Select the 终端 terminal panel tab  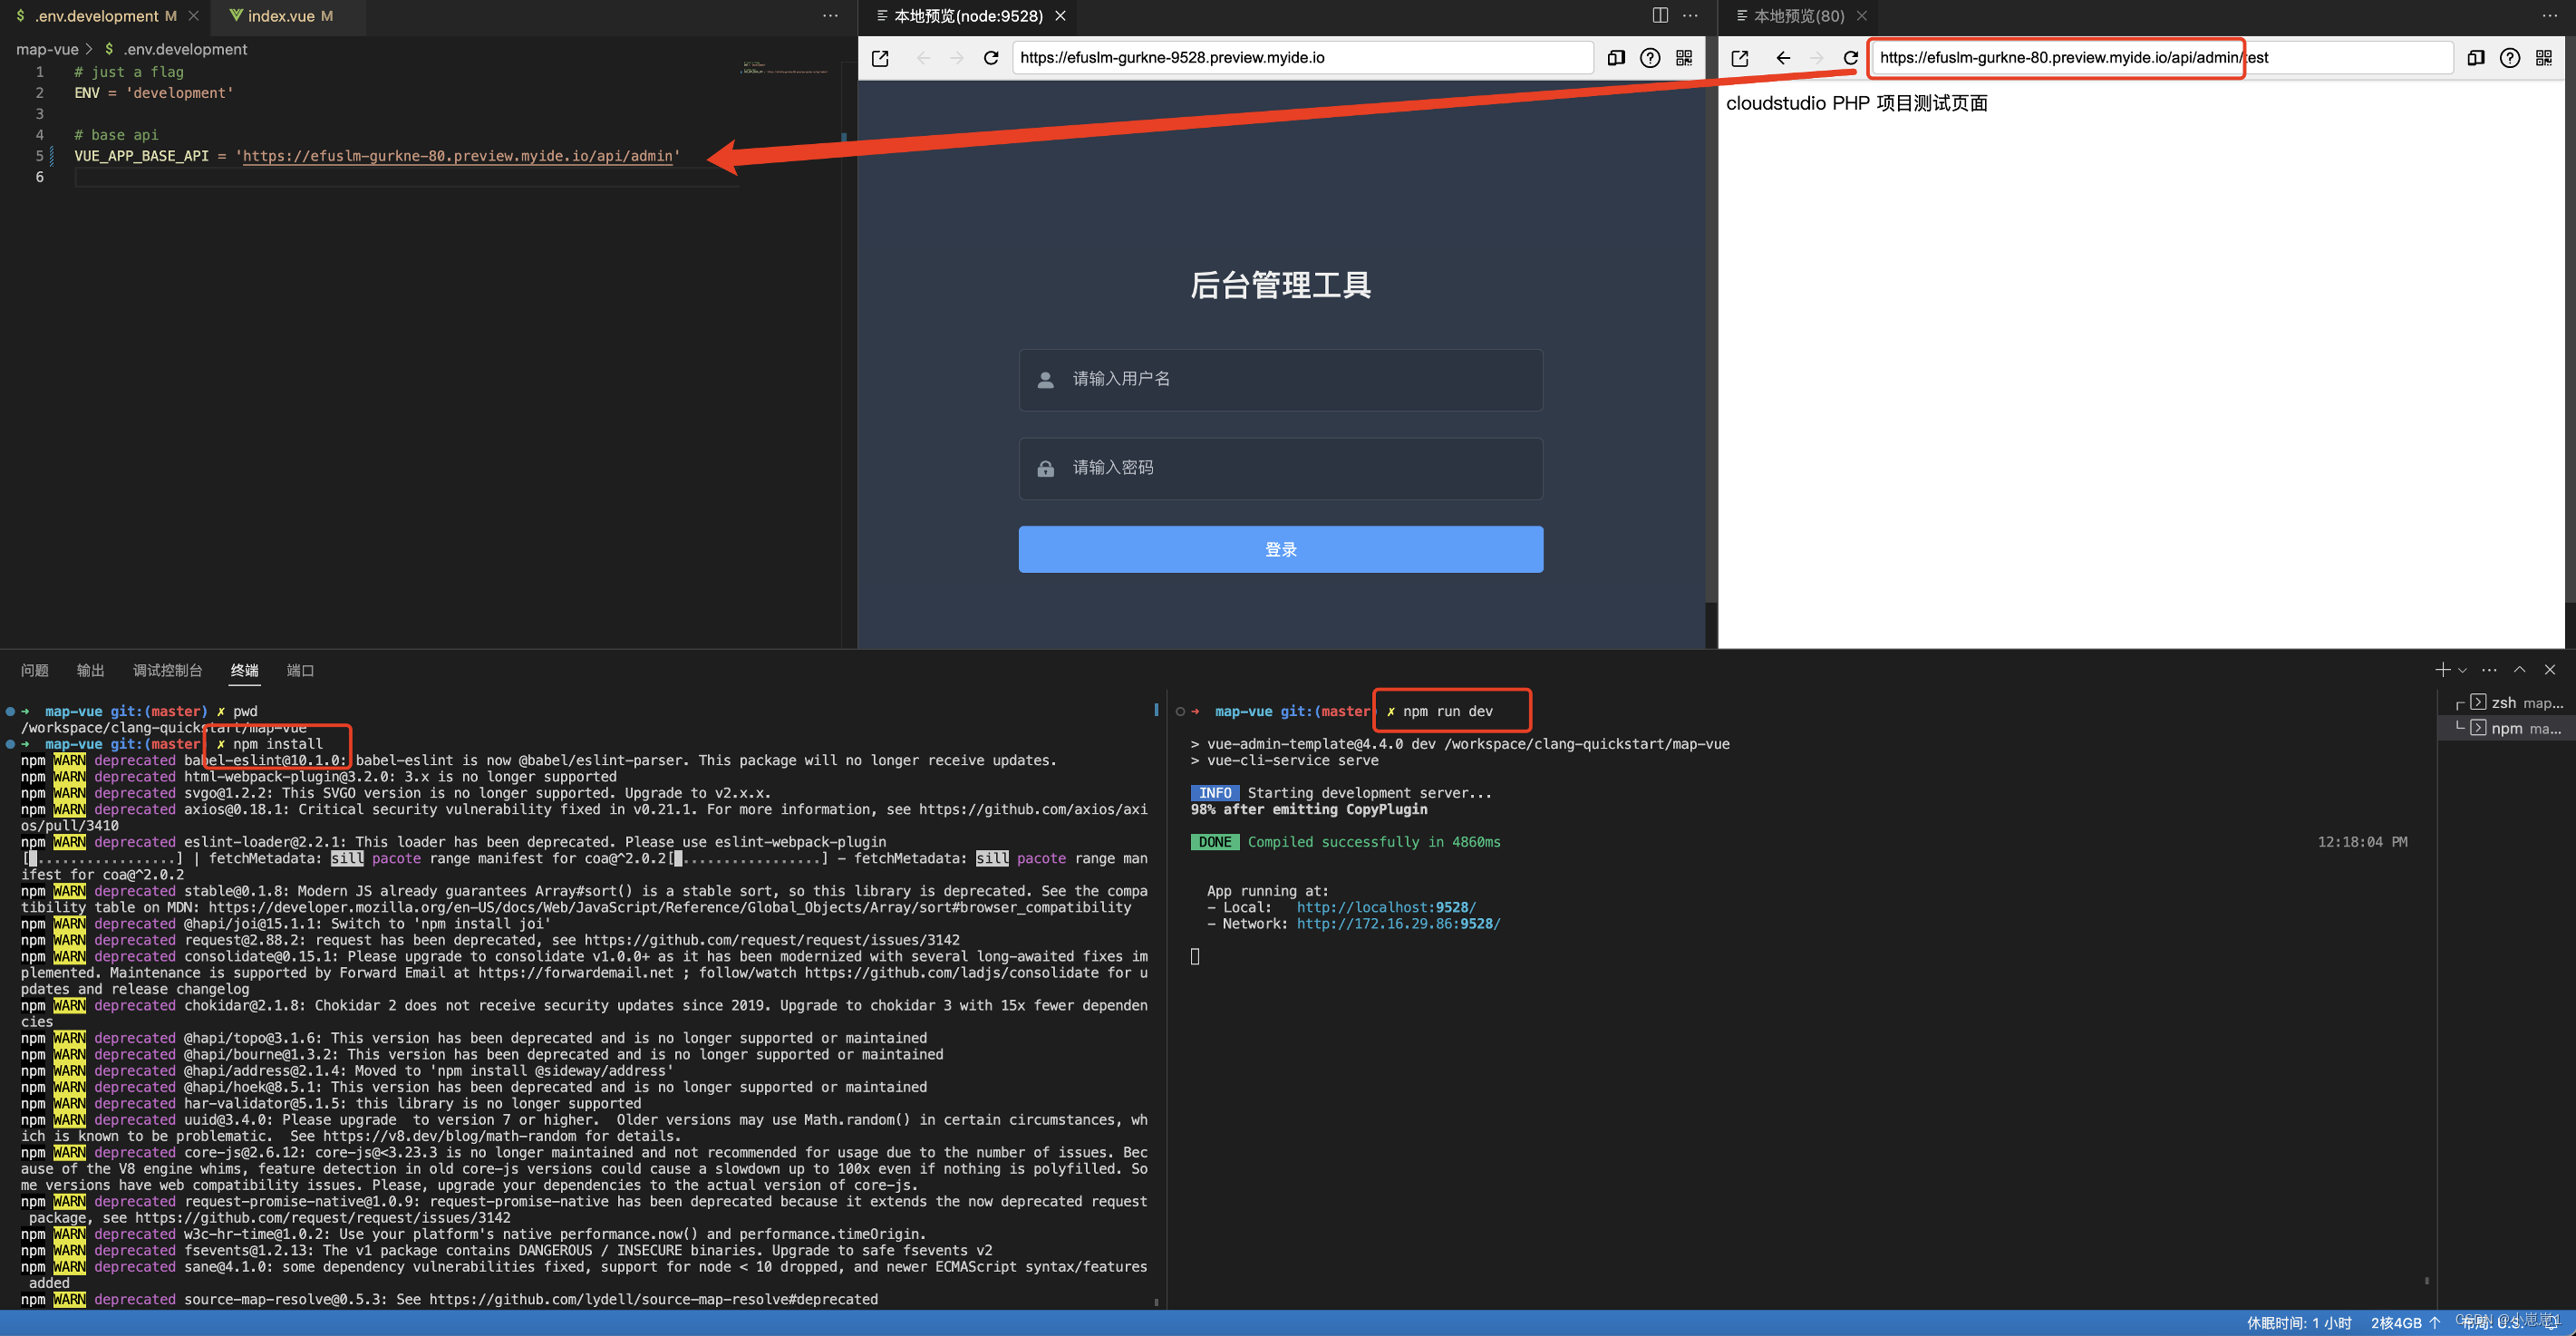point(245,670)
